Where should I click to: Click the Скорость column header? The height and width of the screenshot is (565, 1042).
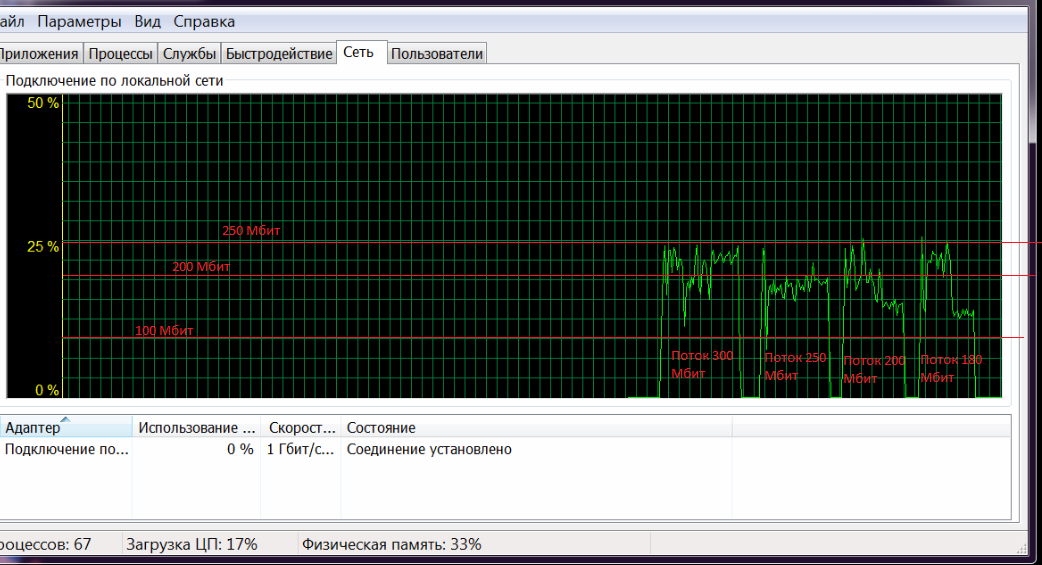tap(300, 428)
